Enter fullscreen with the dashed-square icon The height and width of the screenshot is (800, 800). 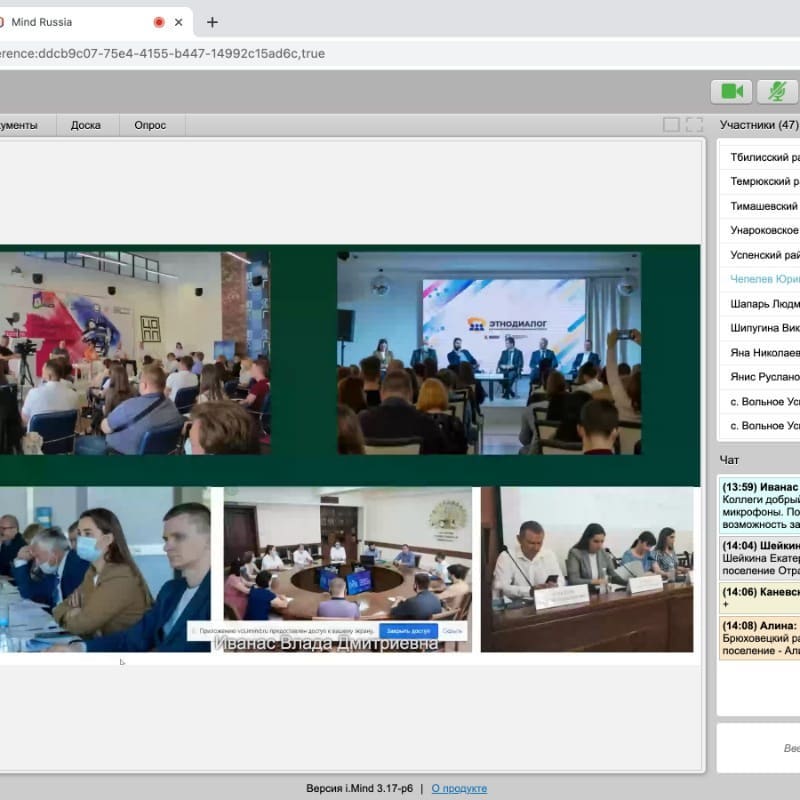(694, 125)
